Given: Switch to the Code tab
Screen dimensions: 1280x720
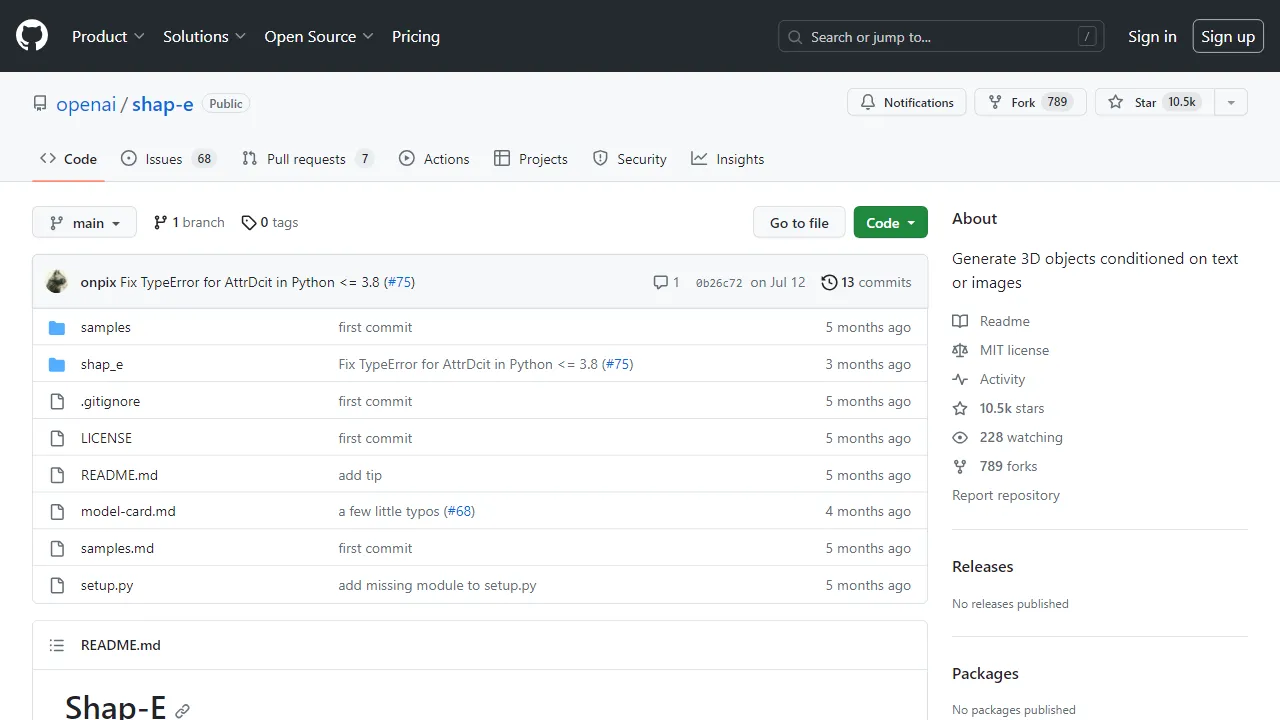Looking at the screenshot, I should pos(68,159).
